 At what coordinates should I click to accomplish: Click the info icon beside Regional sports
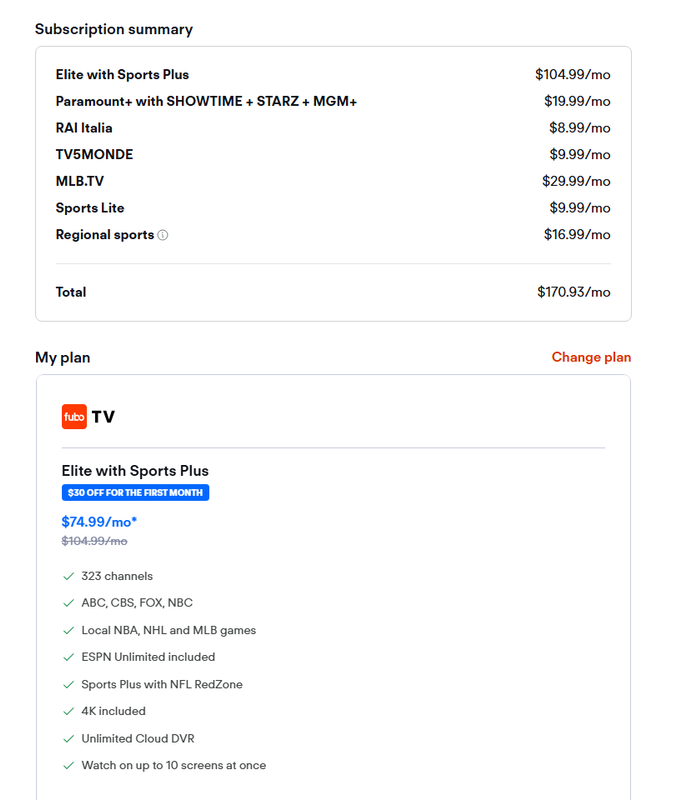(x=163, y=236)
